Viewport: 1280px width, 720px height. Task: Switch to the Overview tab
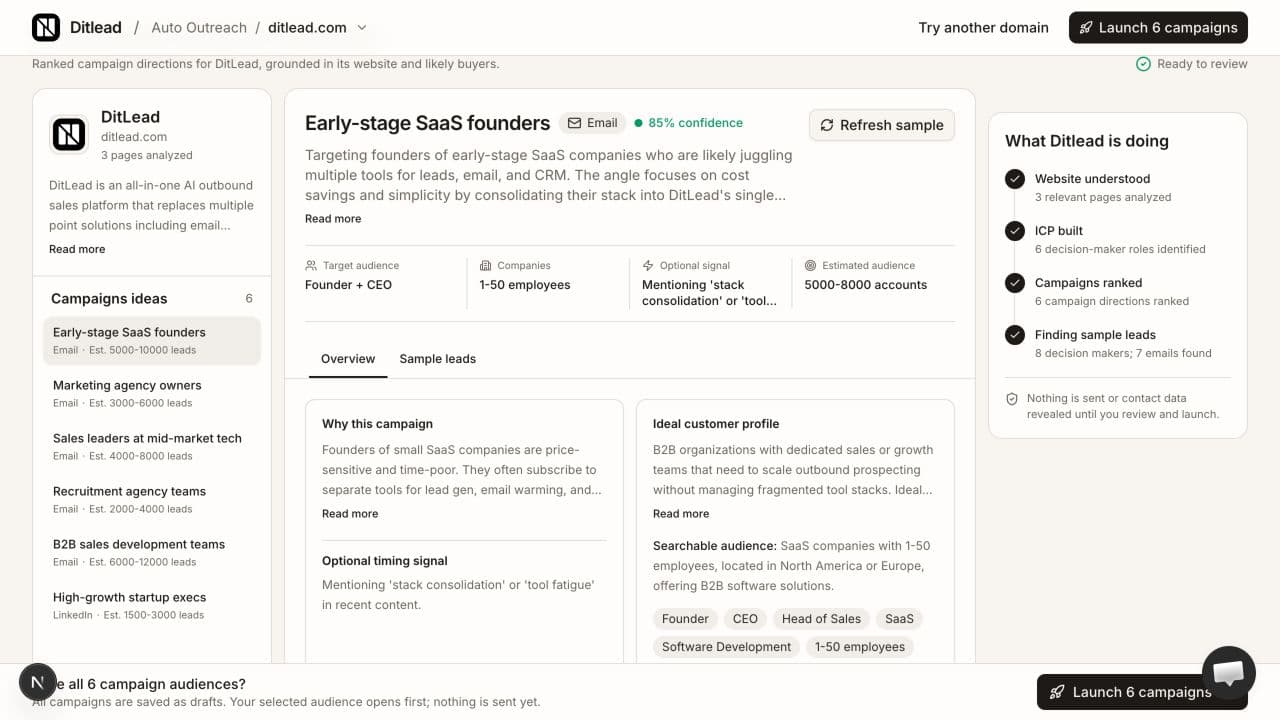click(348, 359)
